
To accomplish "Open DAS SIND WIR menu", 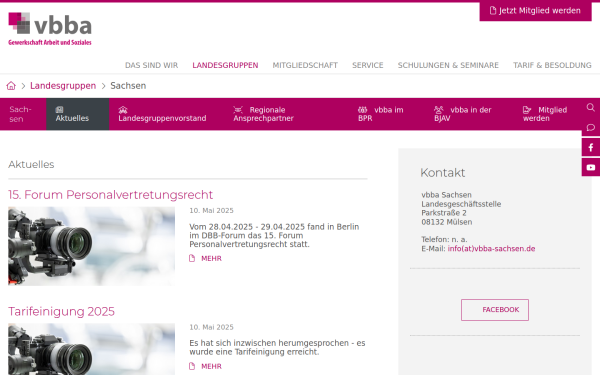I will (x=152, y=65).
